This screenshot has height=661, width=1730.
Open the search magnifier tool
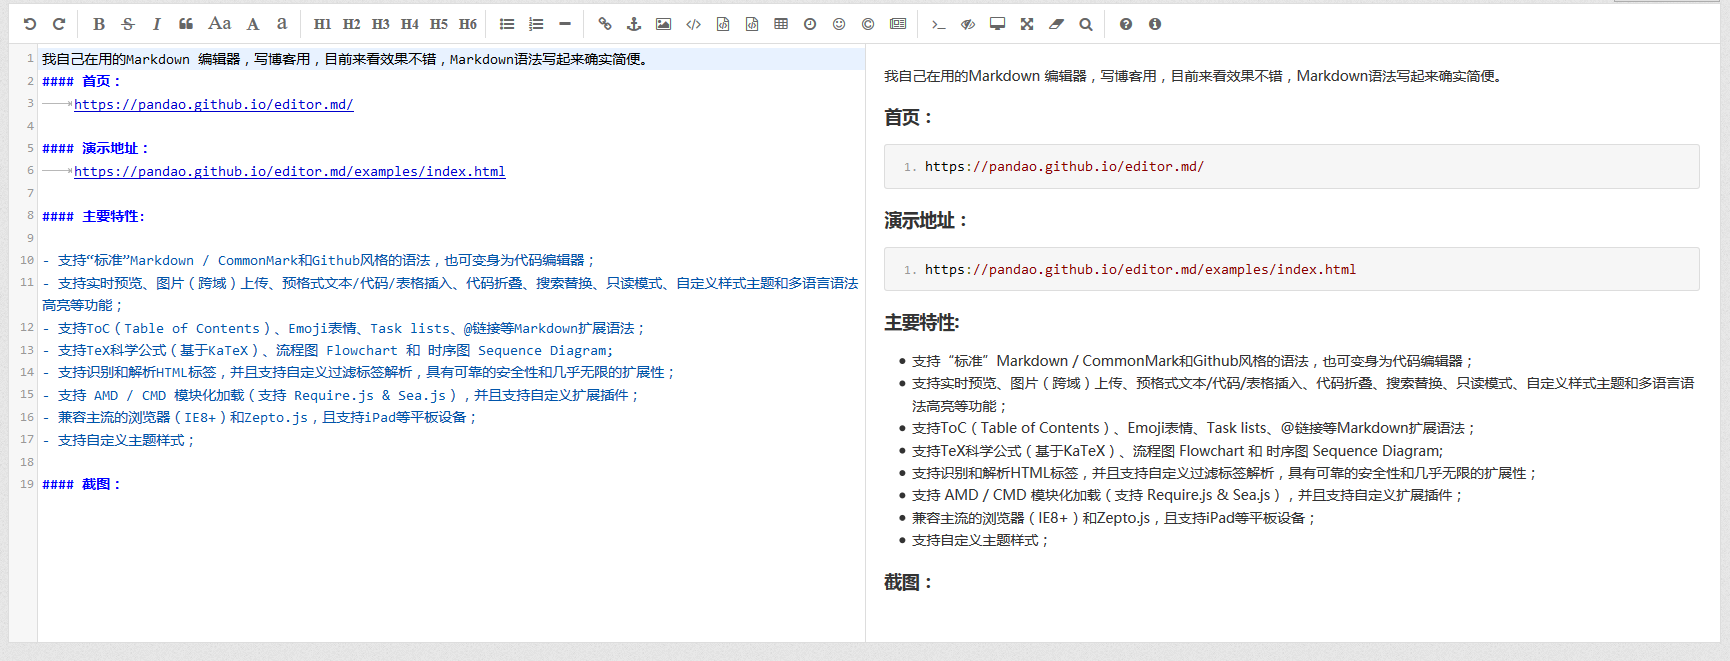tap(1086, 24)
